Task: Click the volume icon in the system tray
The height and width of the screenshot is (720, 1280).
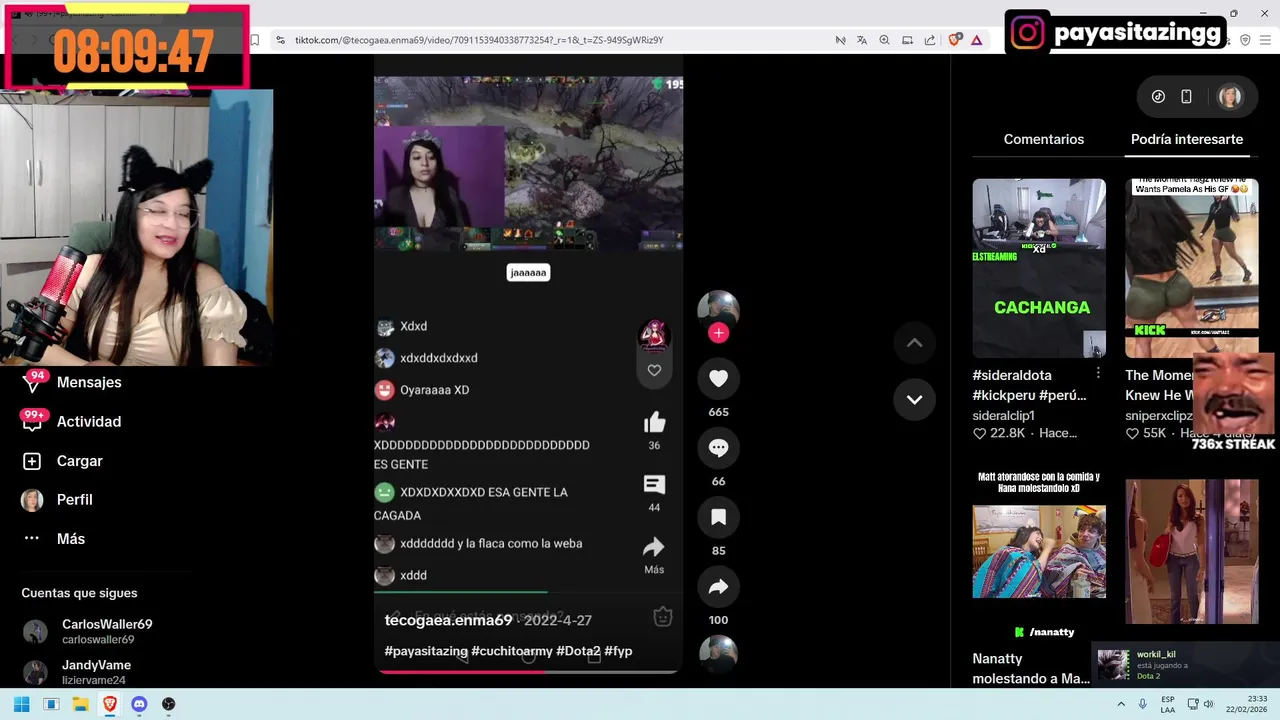Action: tap(1208, 704)
